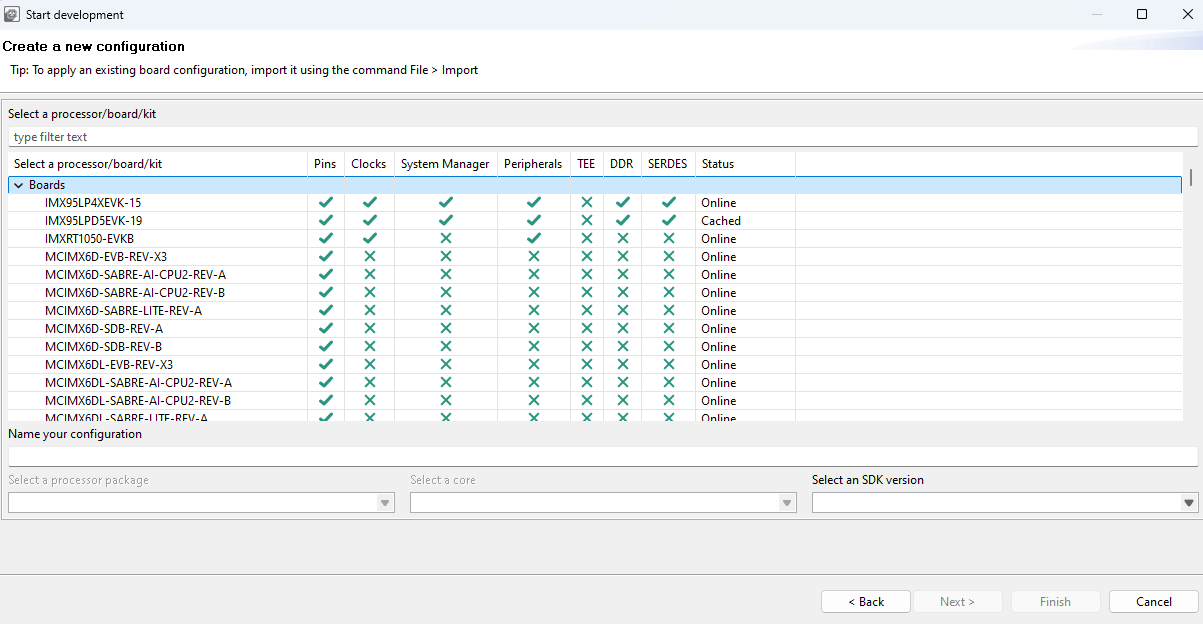
Task: Click DDR checkmark for IMX95LP4XEVK-15 row
Action: tap(622, 202)
